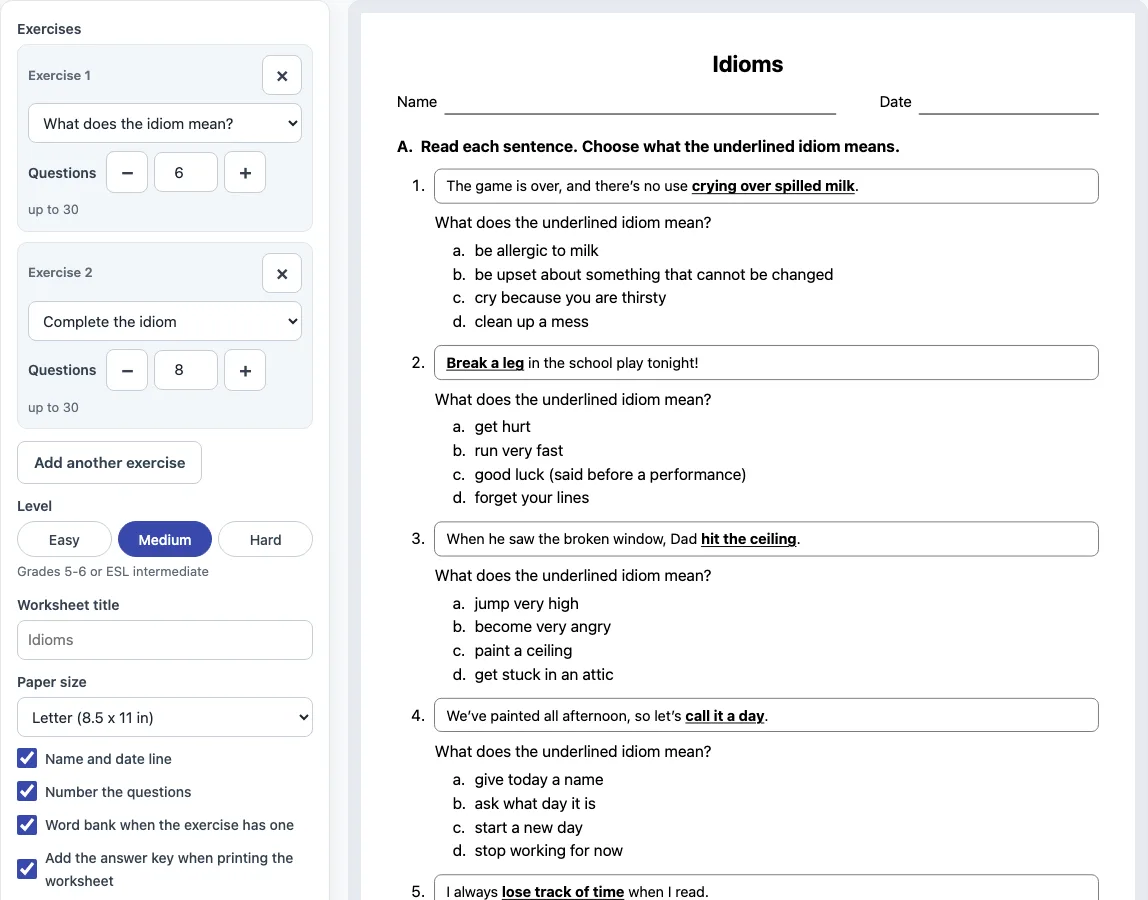
Task: Click the 'call it a day' sentence box
Action: [x=766, y=715]
